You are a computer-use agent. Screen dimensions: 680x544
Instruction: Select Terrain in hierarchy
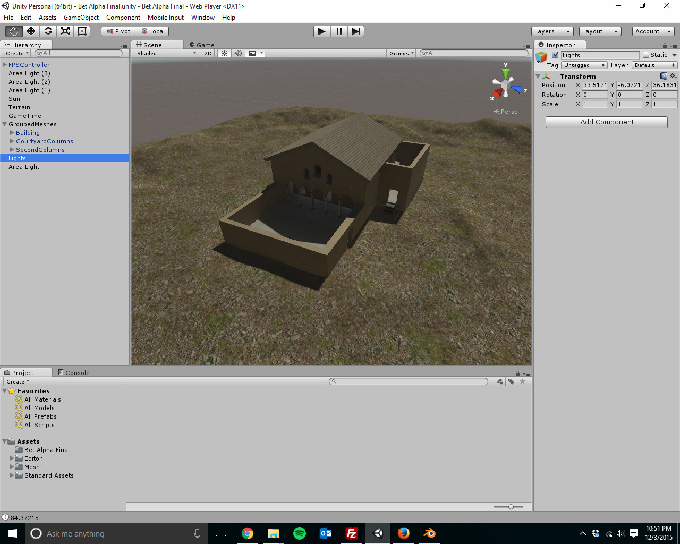[x=19, y=107]
